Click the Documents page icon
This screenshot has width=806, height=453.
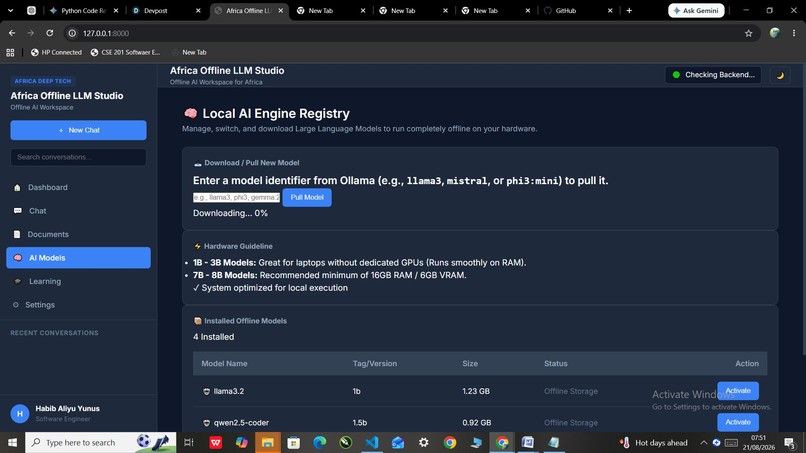[17, 234]
